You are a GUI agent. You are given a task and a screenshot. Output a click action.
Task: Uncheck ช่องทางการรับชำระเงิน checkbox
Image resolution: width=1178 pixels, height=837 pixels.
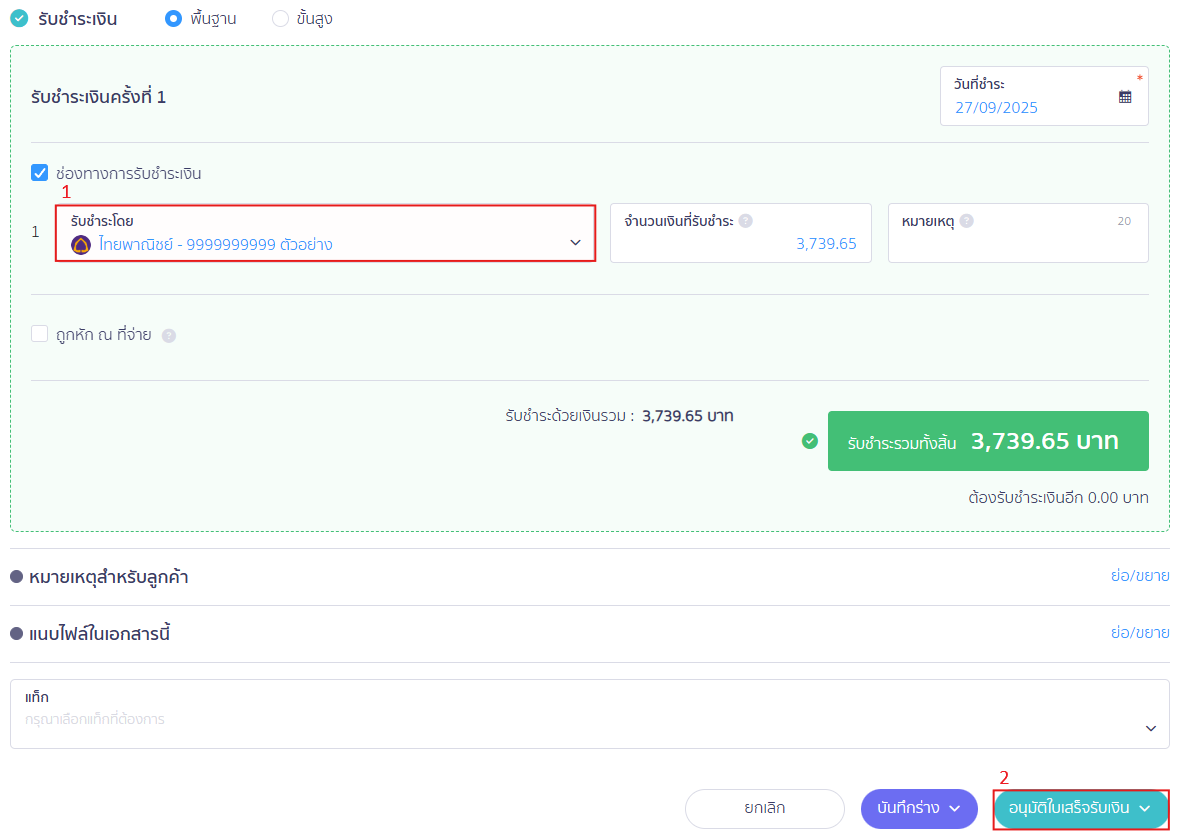point(40,173)
